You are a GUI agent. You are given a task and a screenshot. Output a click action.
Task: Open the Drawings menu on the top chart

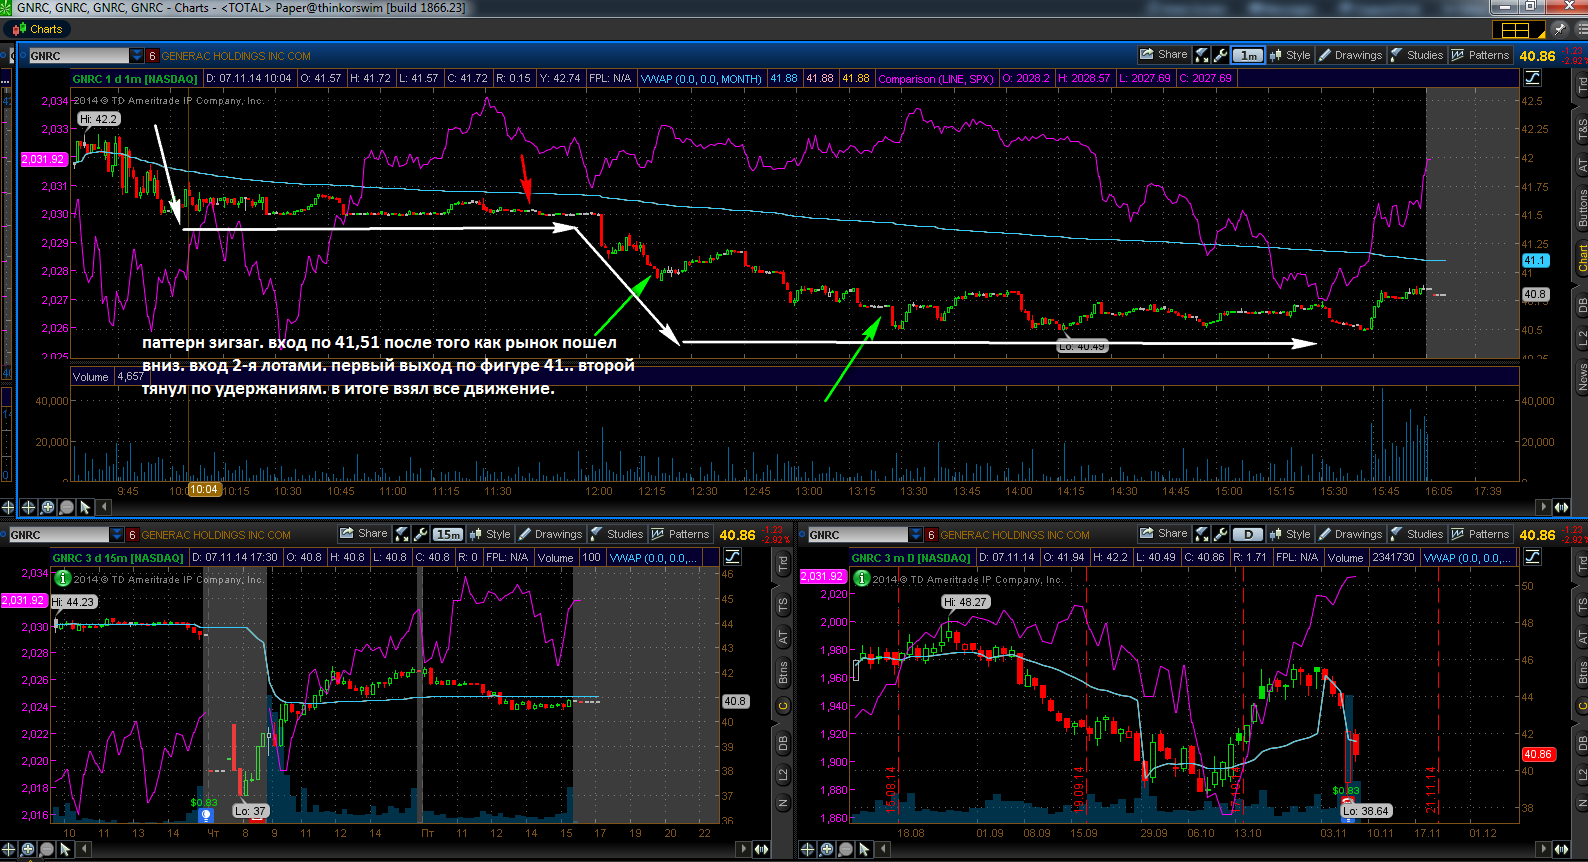coord(1350,55)
